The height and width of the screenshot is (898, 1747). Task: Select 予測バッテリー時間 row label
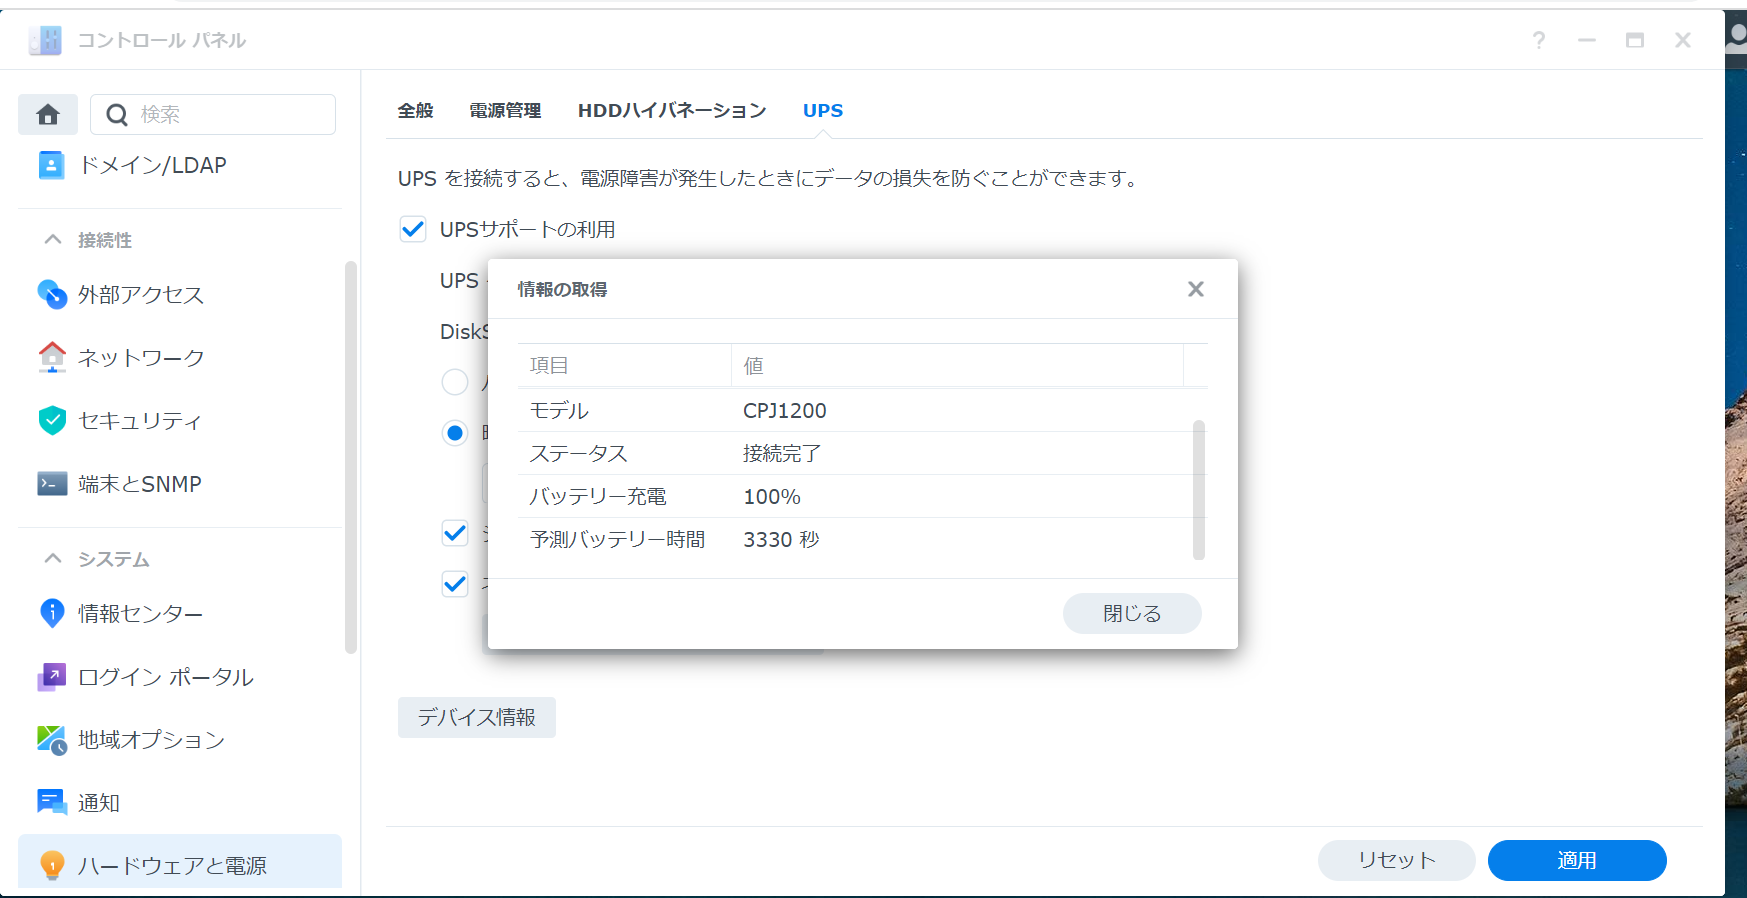click(x=617, y=539)
